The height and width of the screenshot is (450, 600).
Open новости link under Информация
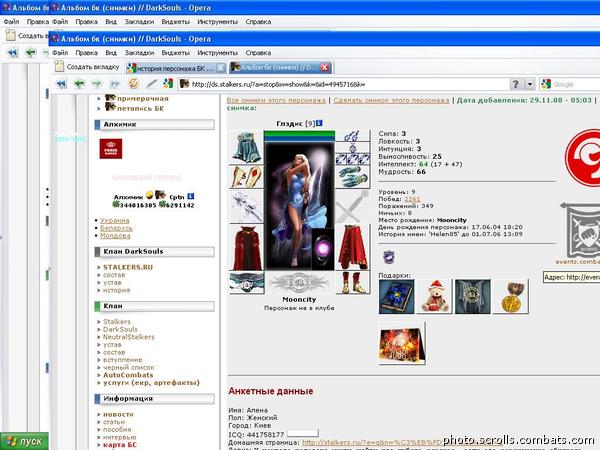pos(118,414)
